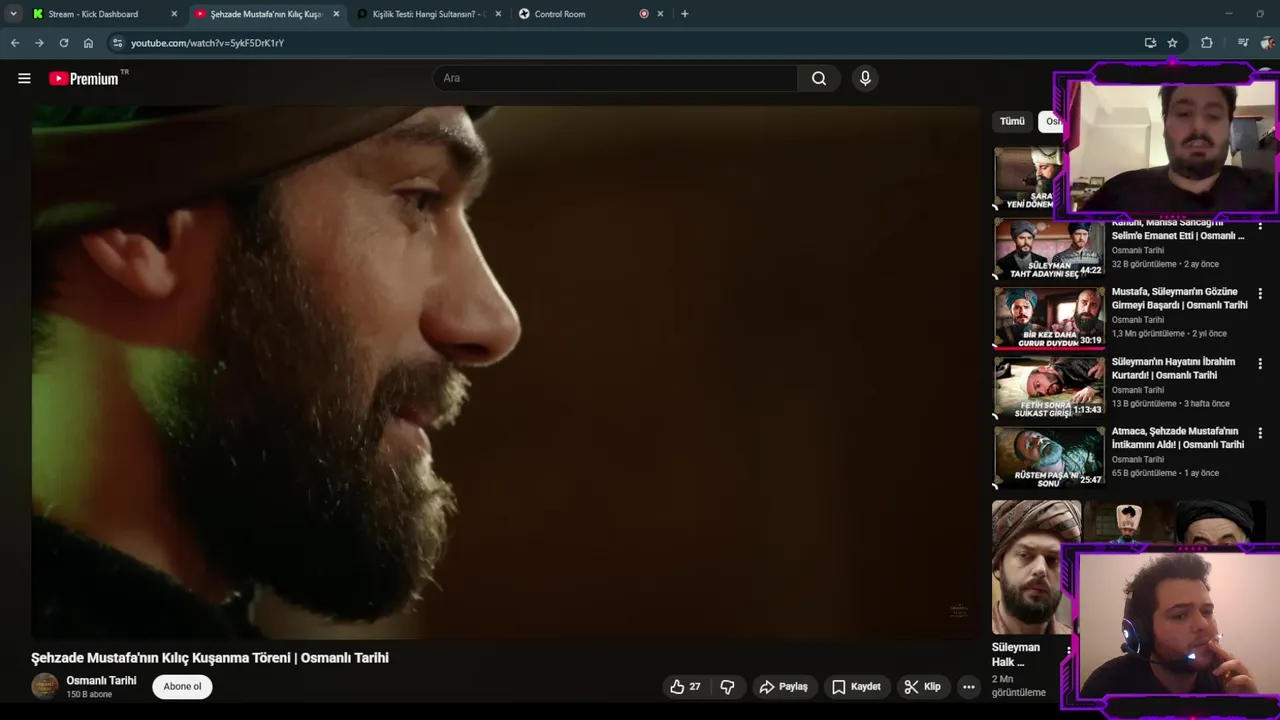Open options menu for 'Süleyman'ın Hayatını İbrahim' video

point(1260,364)
